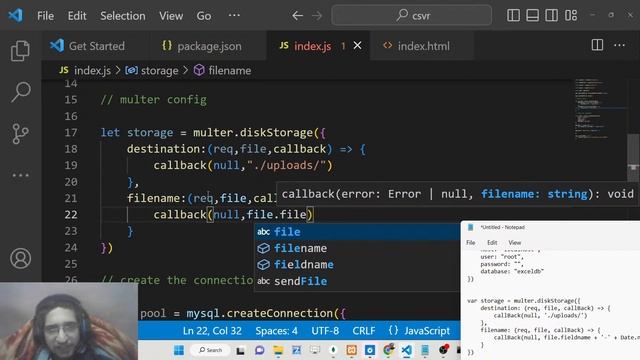
Task: Open File Explorer from the taskbar
Action: [278, 350]
